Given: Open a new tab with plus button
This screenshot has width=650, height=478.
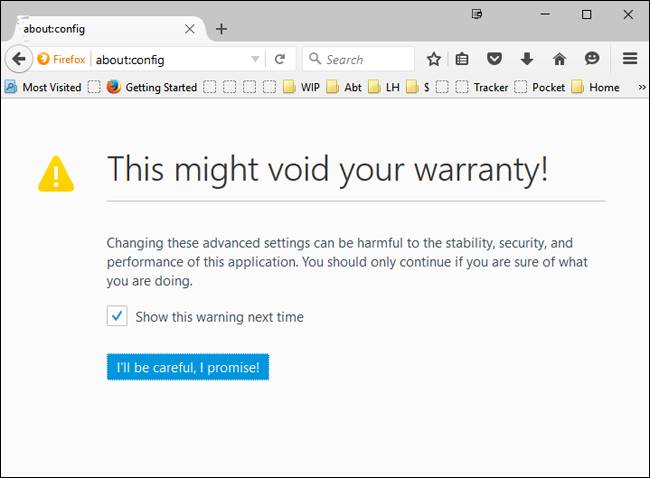Looking at the screenshot, I should pos(221,29).
